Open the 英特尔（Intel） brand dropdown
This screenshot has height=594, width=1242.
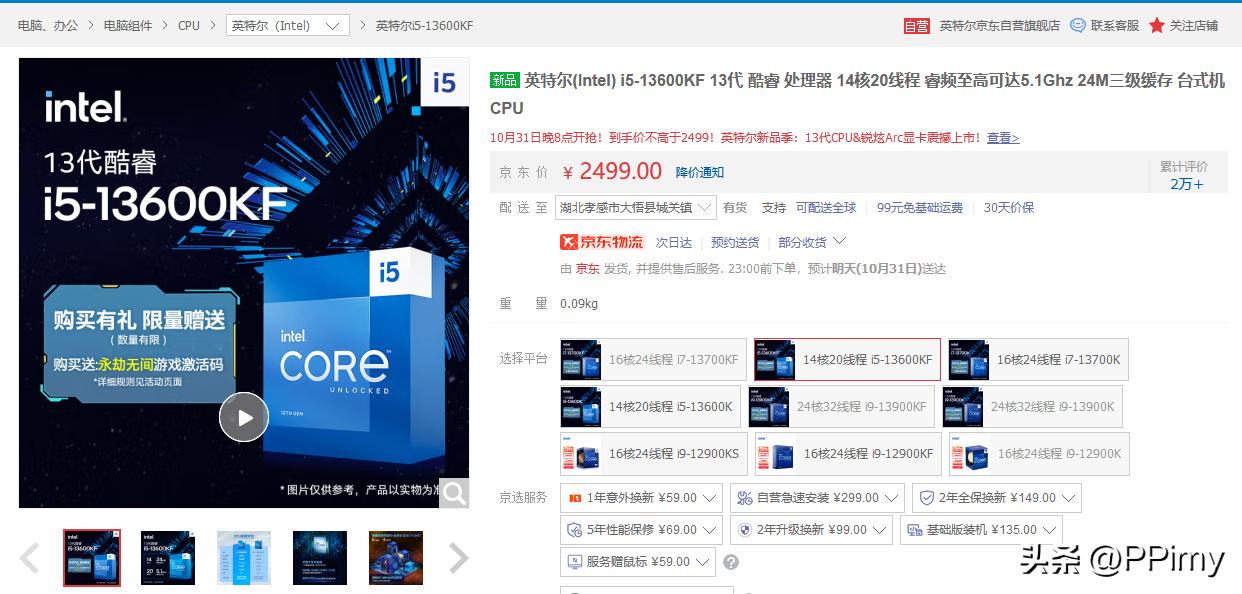287,26
